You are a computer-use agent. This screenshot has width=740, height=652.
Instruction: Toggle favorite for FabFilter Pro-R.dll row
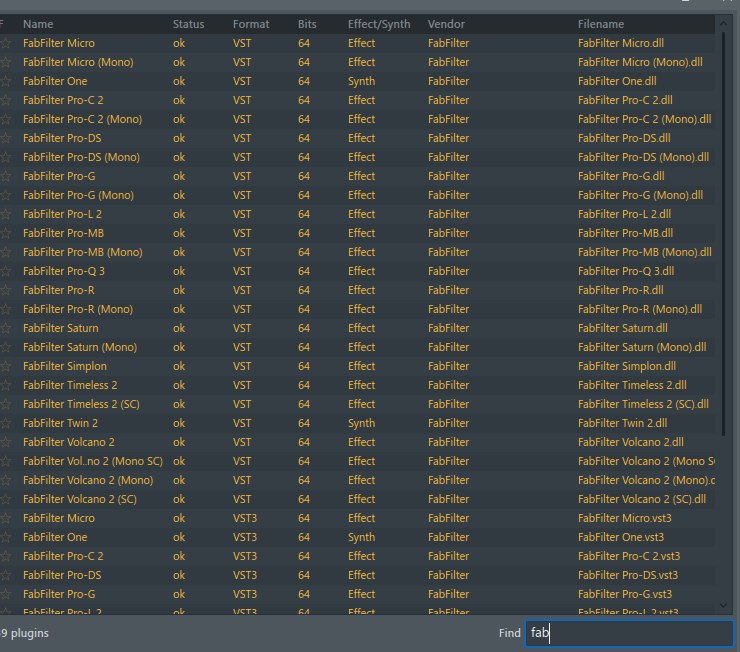[5, 290]
